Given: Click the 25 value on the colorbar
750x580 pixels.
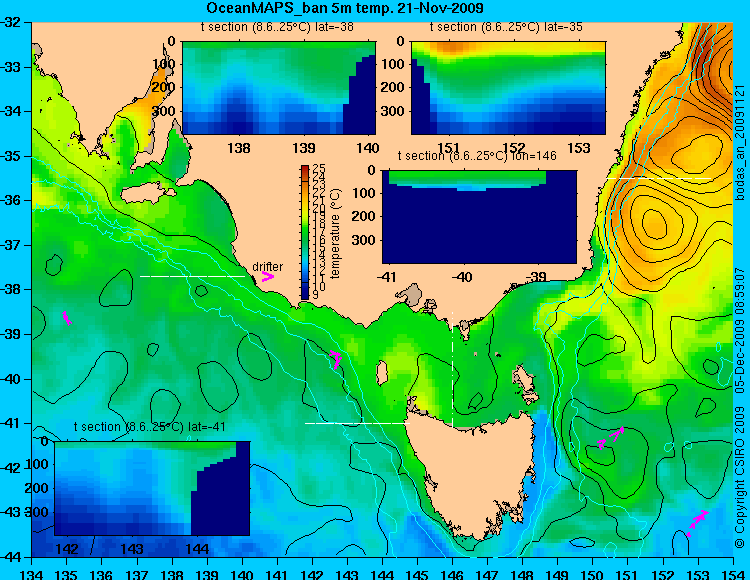Looking at the screenshot, I should [319, 168].
